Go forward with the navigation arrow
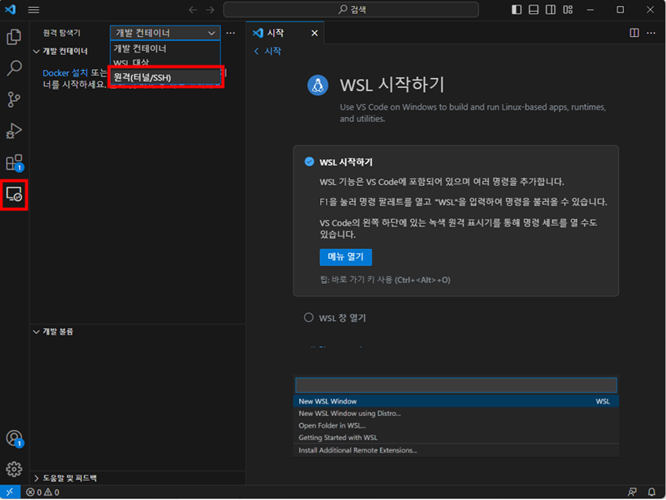666x500 pixels. click(210, 9)
